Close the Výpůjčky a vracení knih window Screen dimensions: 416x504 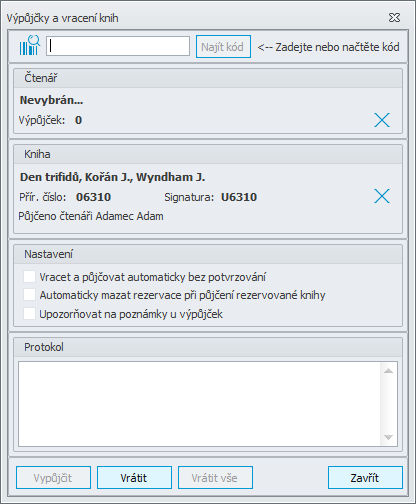(x=394, y=18)
